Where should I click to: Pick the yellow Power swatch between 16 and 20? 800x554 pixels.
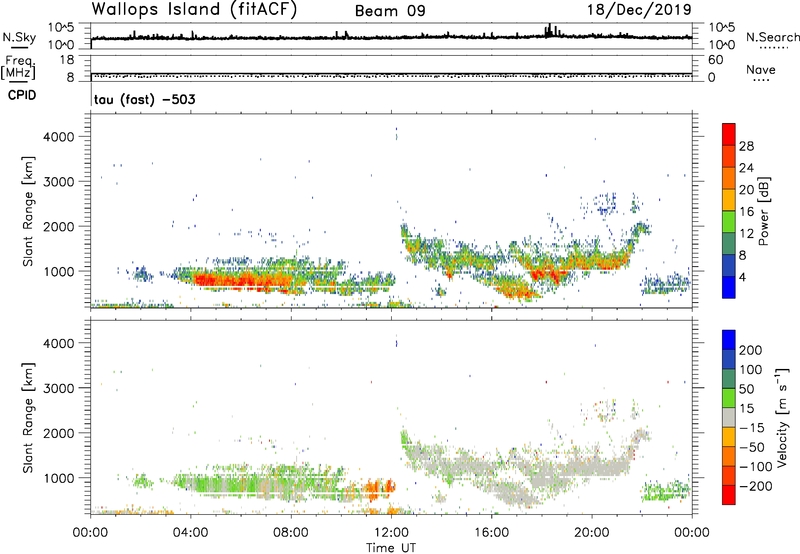tap(729, 199)
